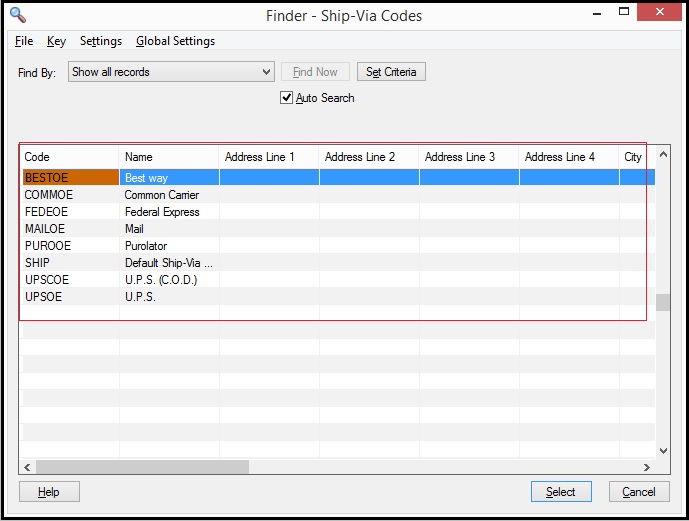Viewport: 689px width, 521px height.
Task: Click the horizontal scrollbar right arrow
Action: pyautogui.click(x=647, y=467)
